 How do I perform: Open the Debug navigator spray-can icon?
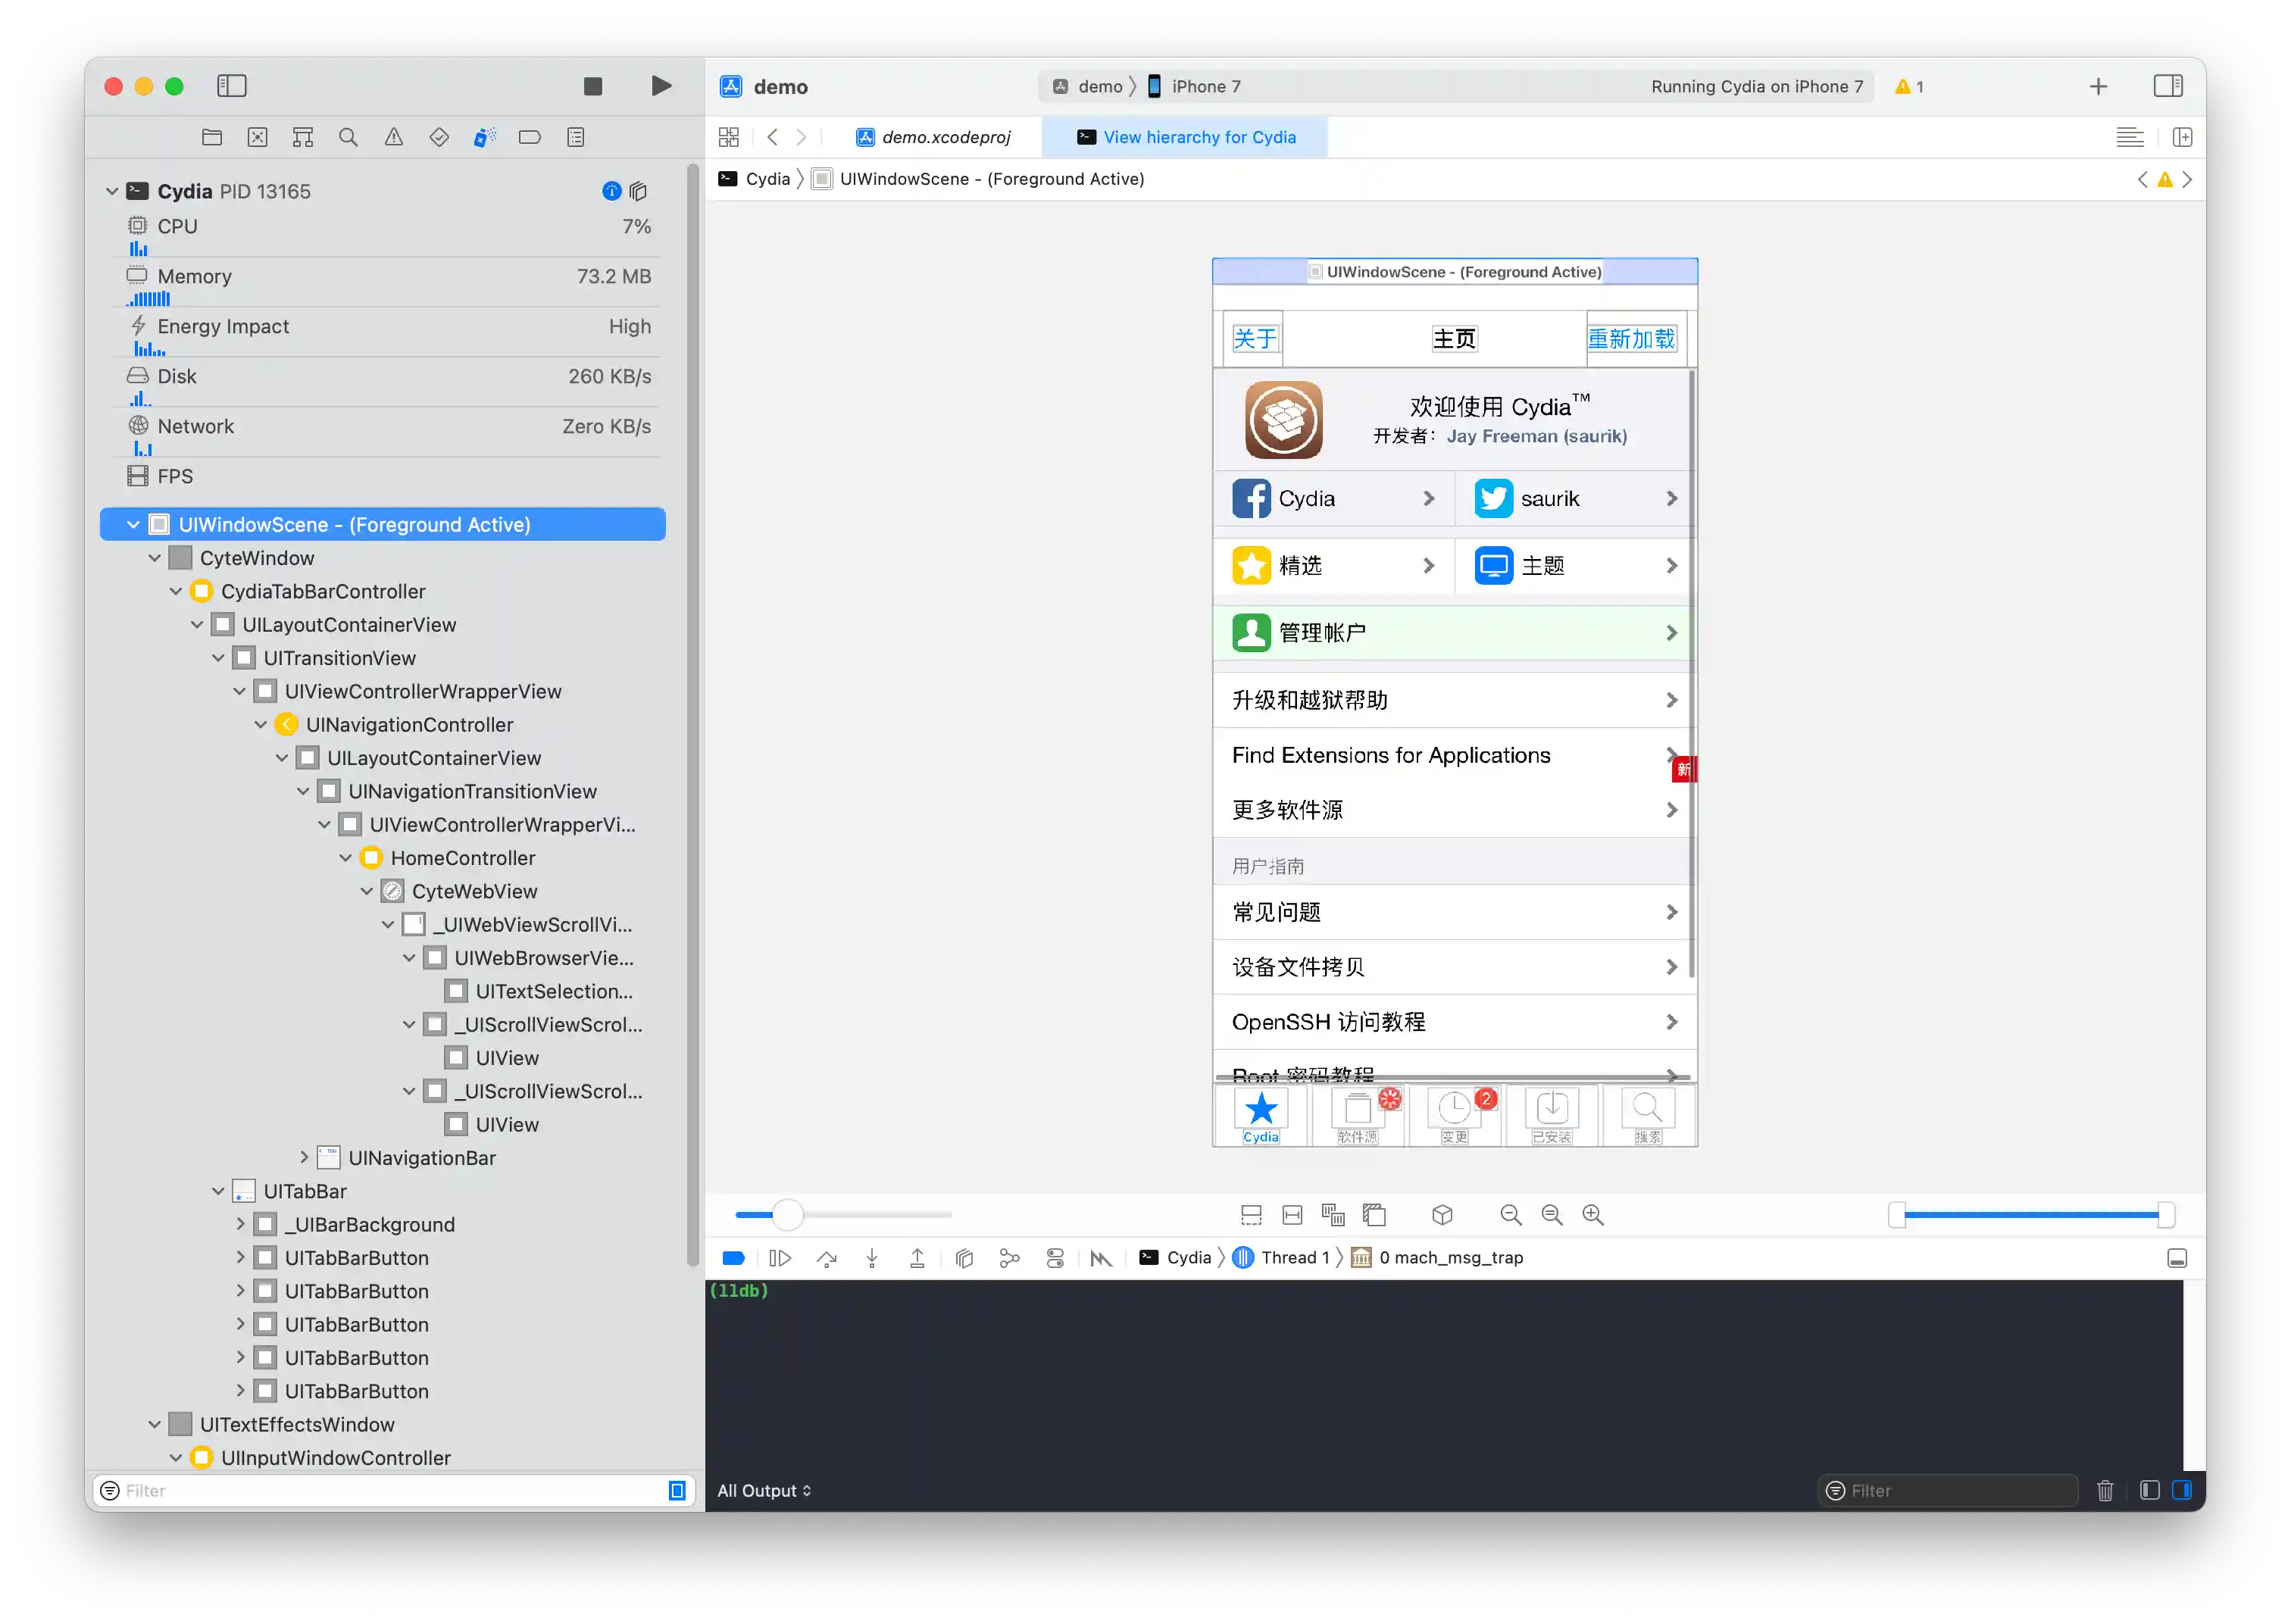(484, 137)
